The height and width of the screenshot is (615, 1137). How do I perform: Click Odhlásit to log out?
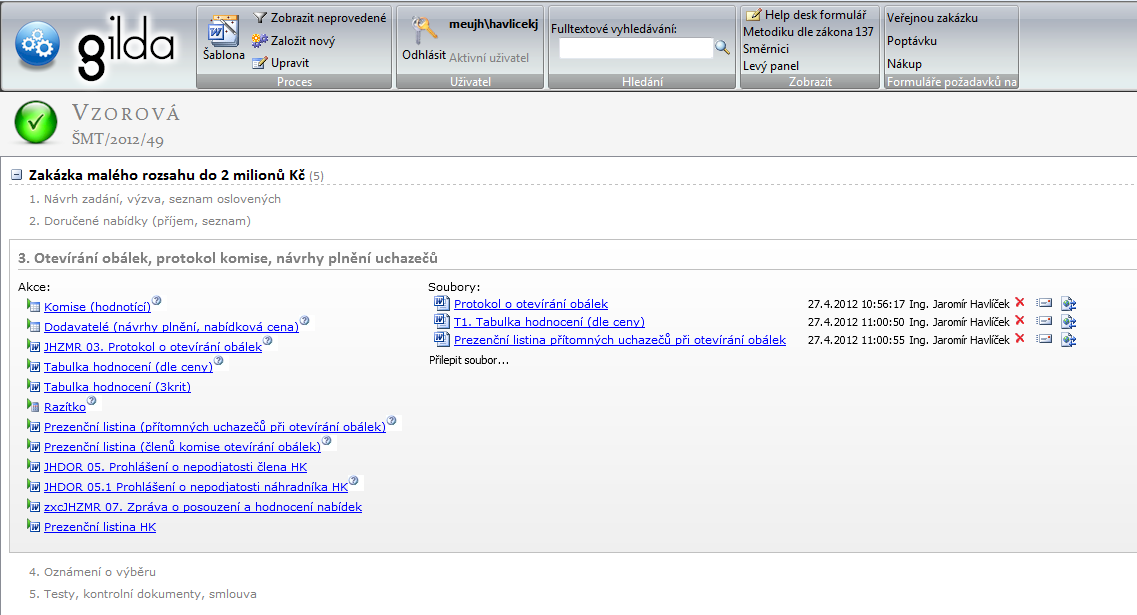coord(424,55)
